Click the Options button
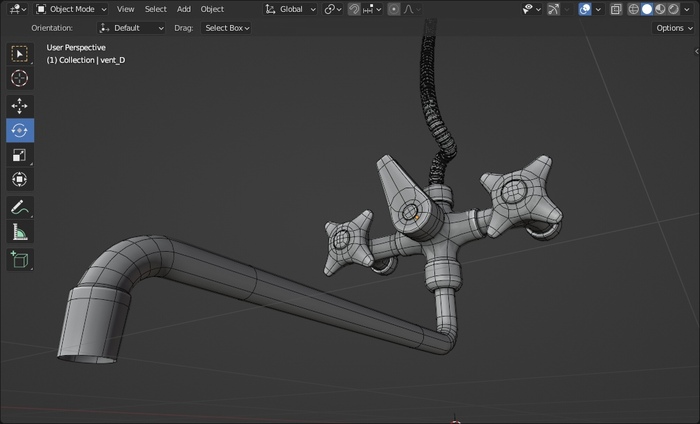The height and width of the screenshot is (424, 700). point(673,28)
